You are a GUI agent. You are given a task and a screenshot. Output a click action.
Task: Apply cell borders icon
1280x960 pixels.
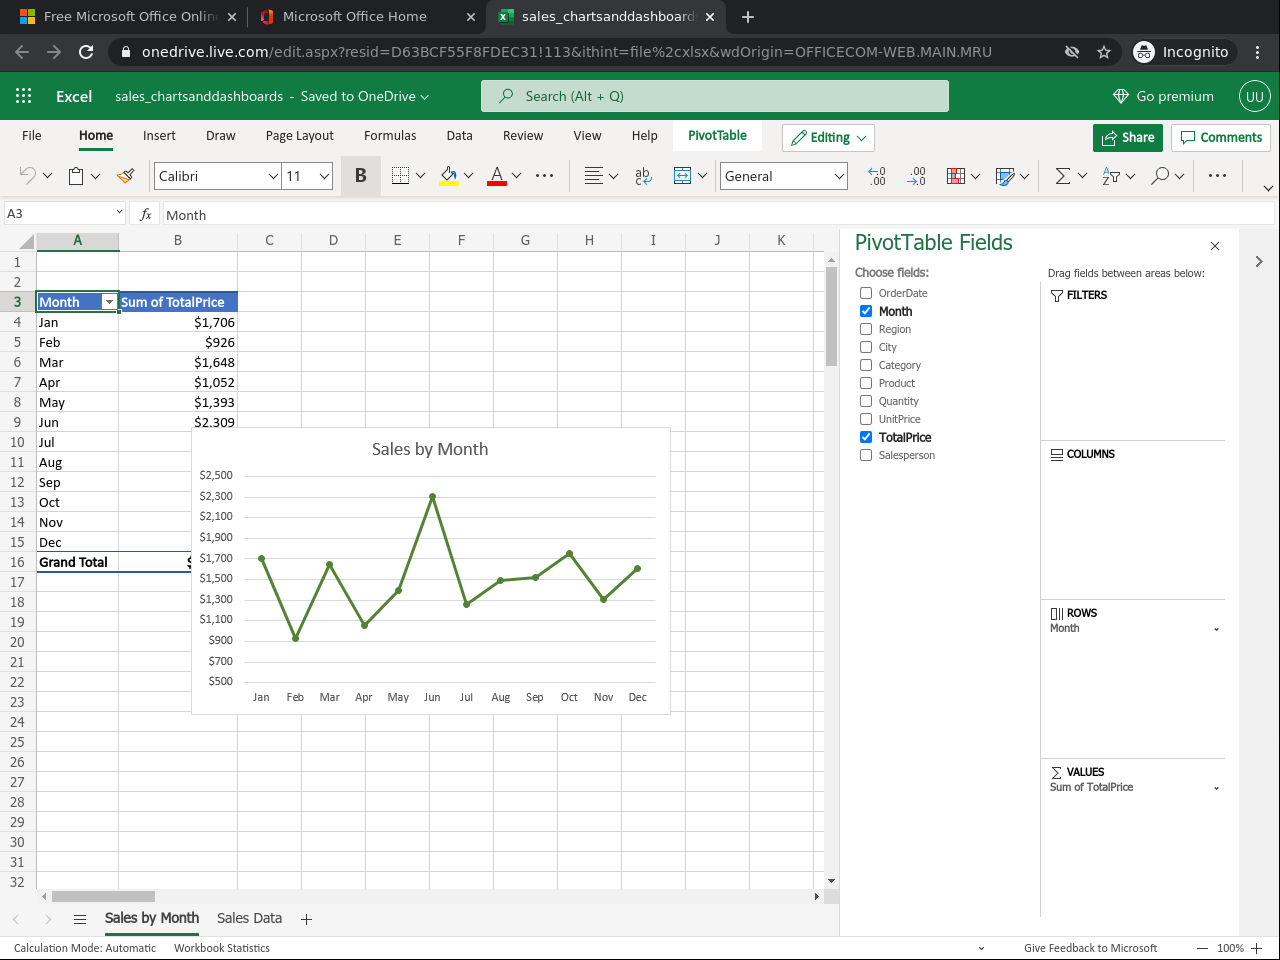400,176
